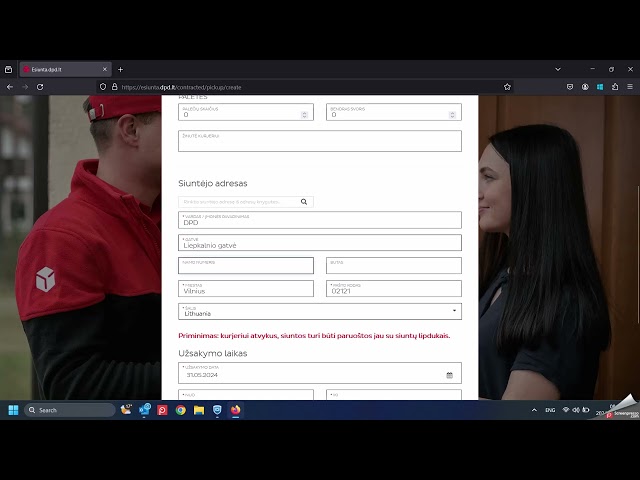Click the Užsakymo data field 31.05.2024
This screenshot has height=480, width=640.
pyautogui.click(x=320, y=373)
